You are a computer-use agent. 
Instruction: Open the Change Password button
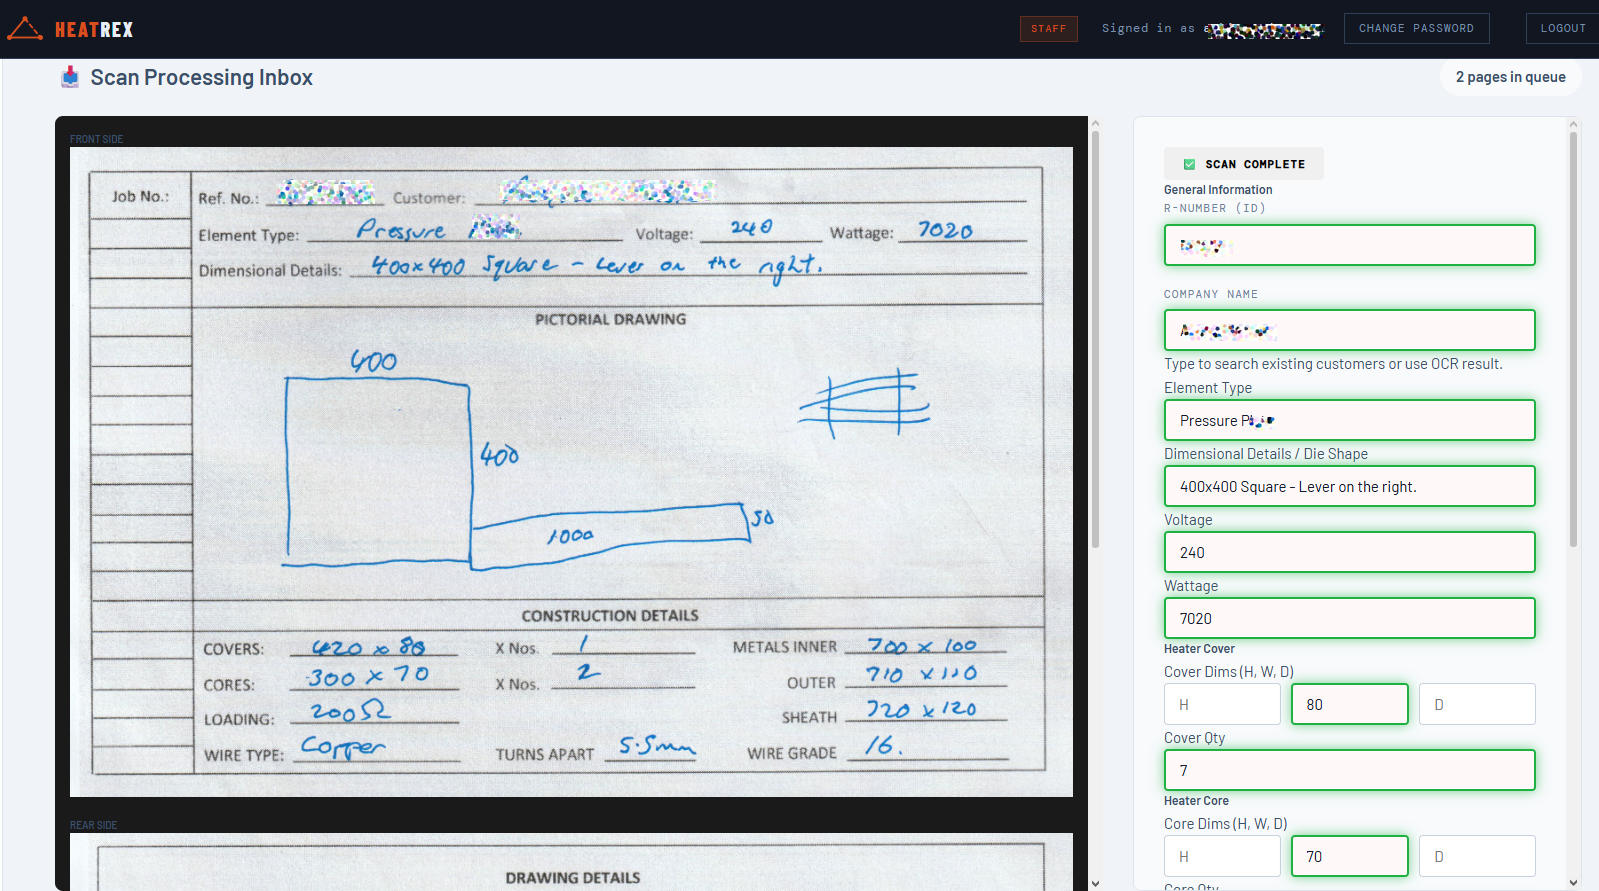coord(1416,28)
